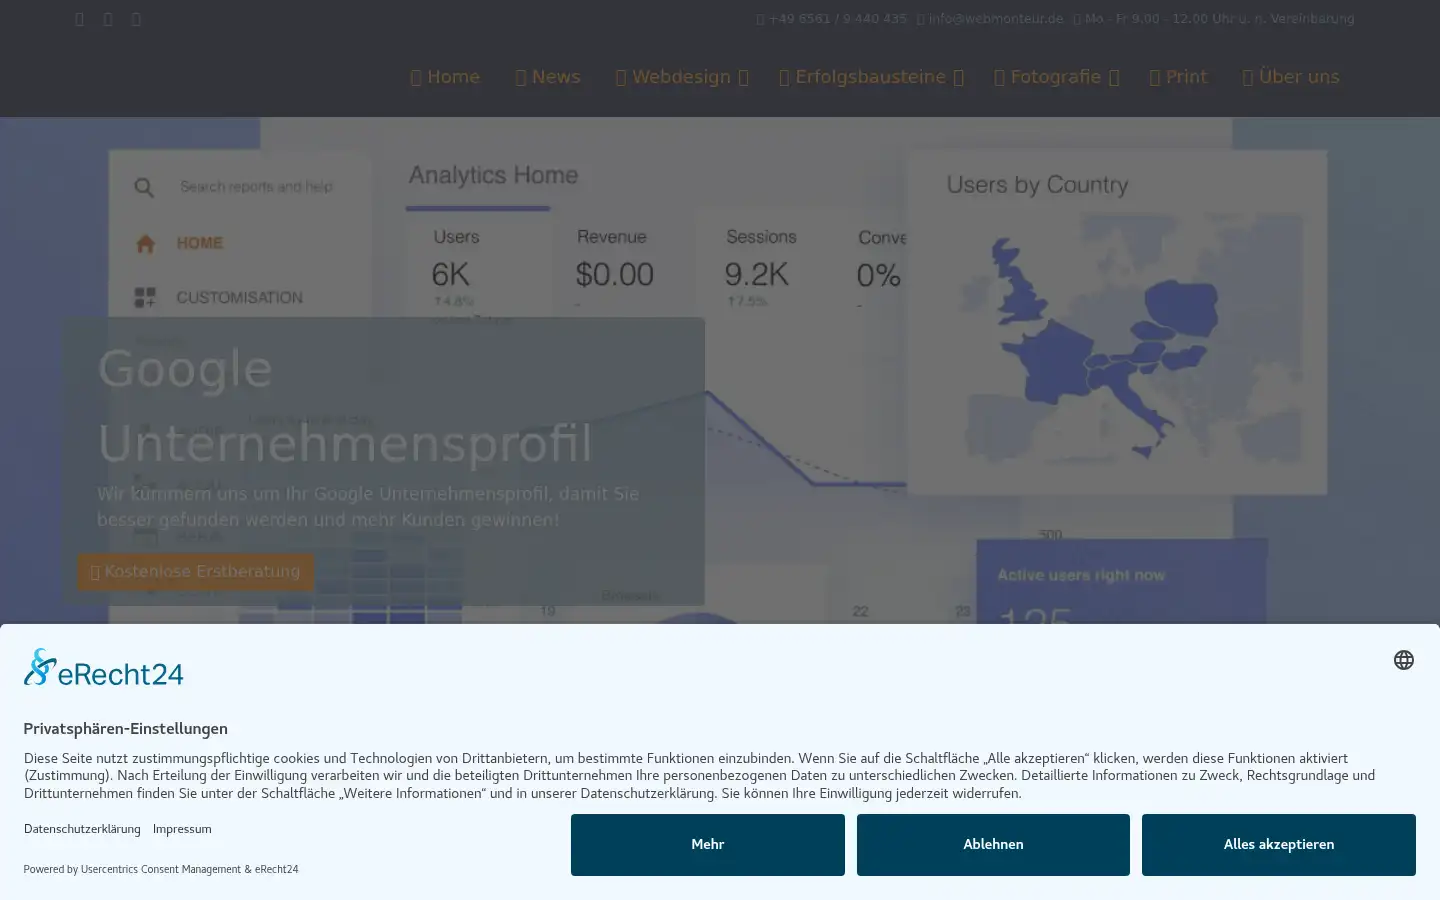Click the eRecht24 logo
Viewport: 1440px width, 900px height.
(104, 668)
